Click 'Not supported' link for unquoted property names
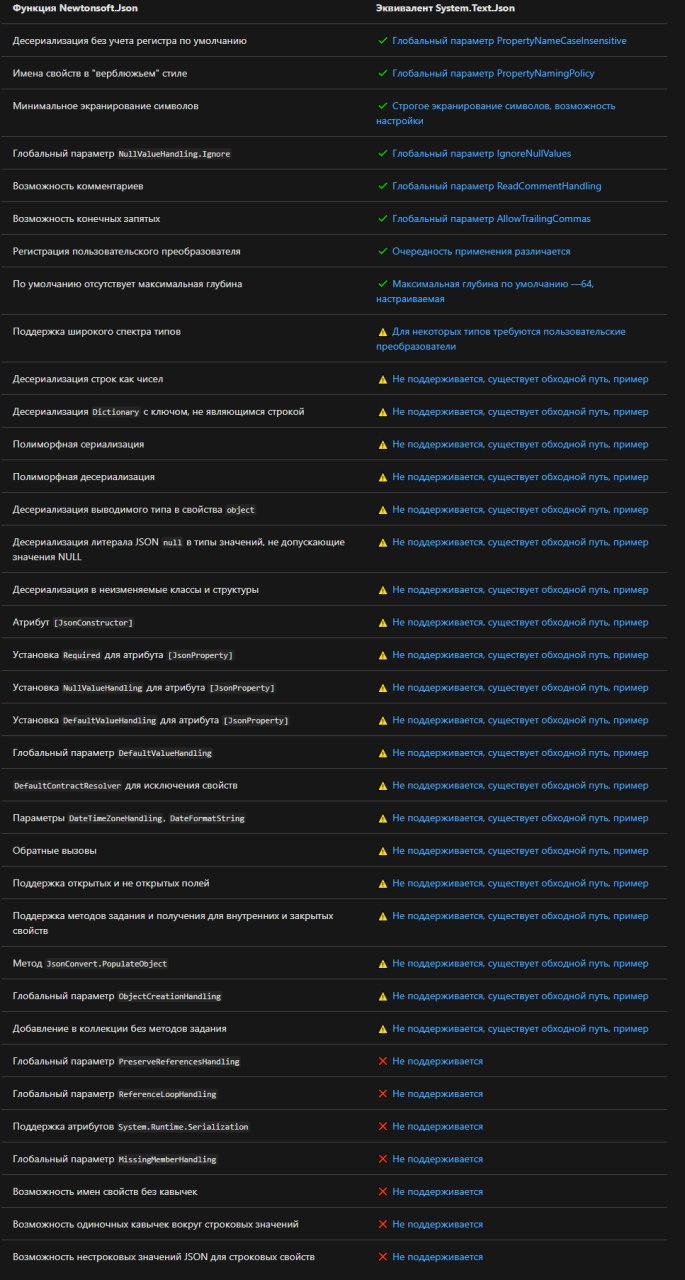The height and width of the screenshot is (1280, 685). [x=437, y=1192]
